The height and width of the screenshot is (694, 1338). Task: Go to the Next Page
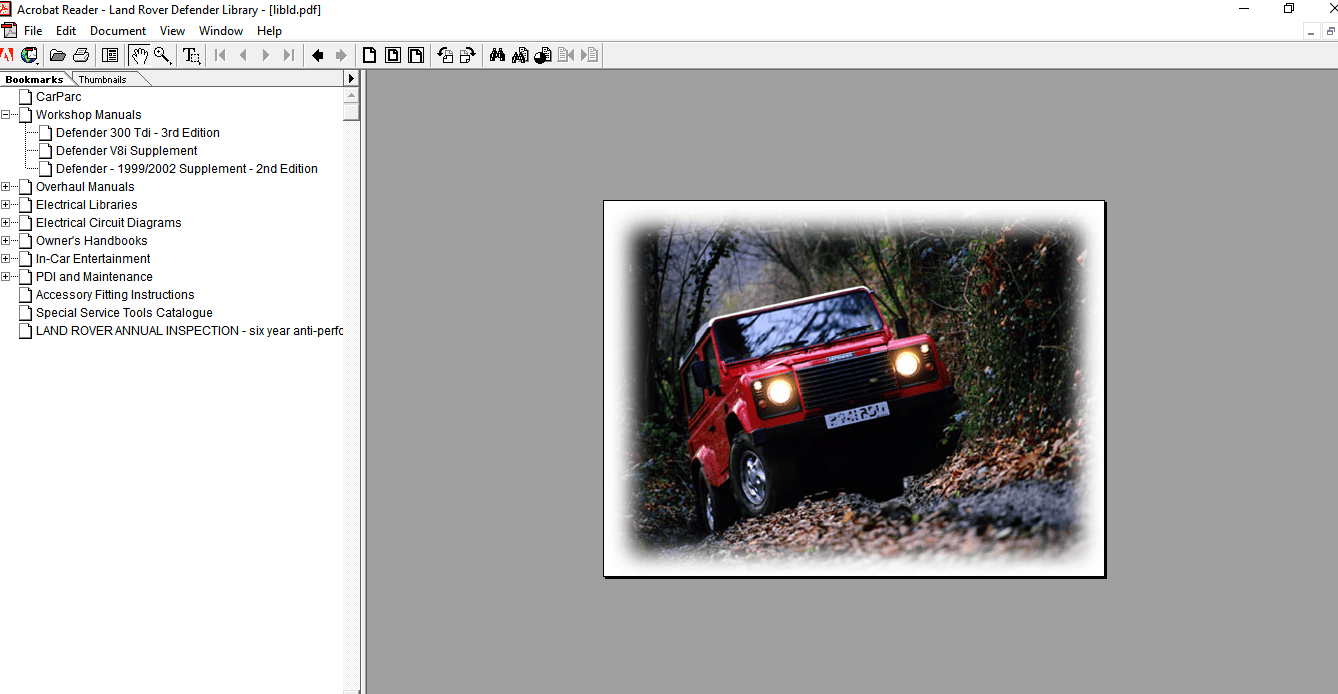(x=266, y=55)
